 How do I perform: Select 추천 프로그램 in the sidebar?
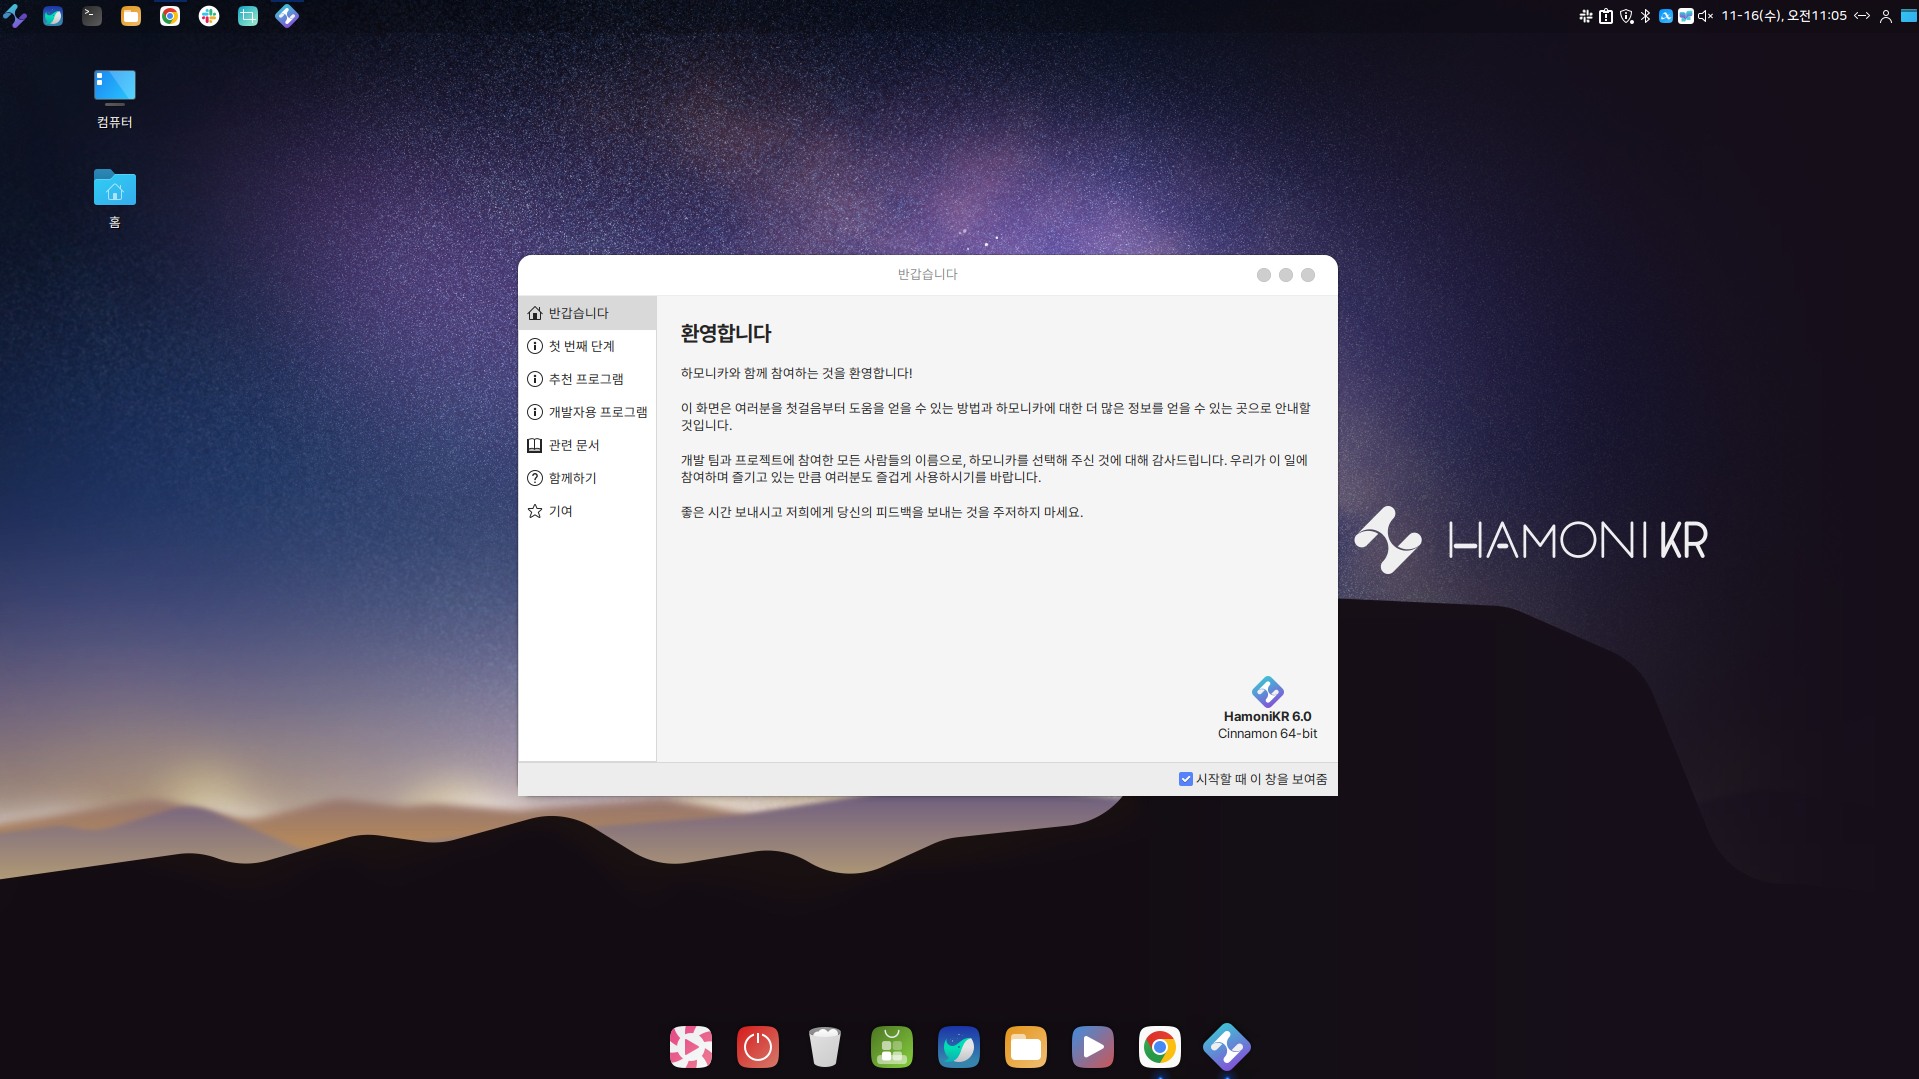(585, 379)
